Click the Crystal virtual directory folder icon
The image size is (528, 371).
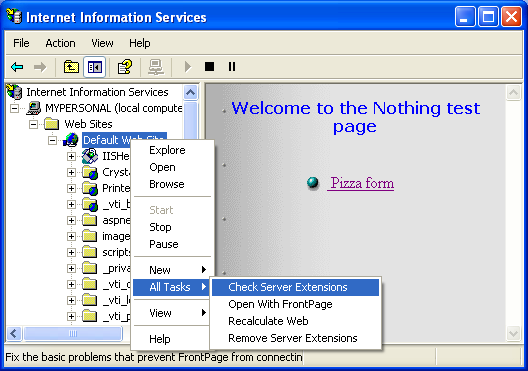click(x=90, y=172)
